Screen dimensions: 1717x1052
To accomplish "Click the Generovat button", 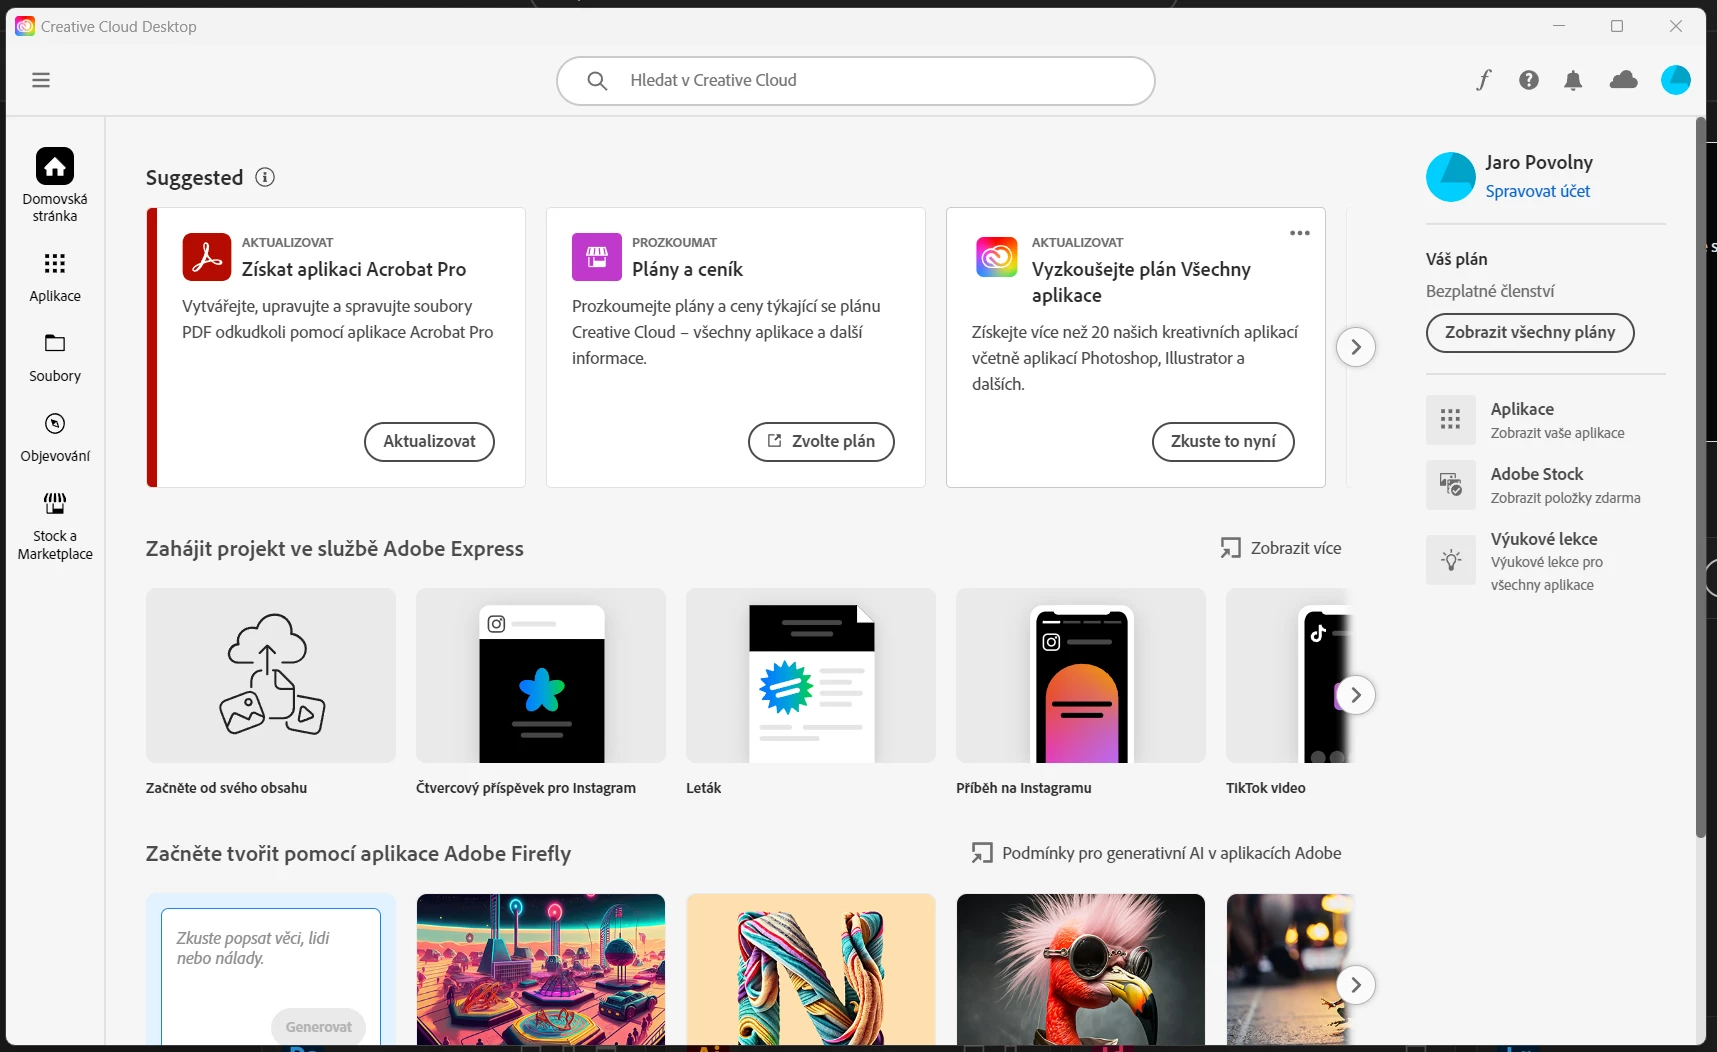I will coord(318,1027).
